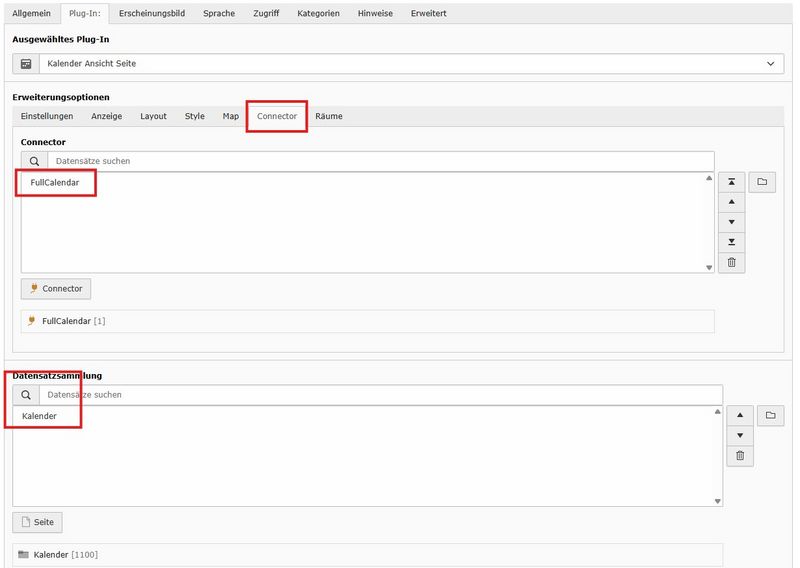This screenshot has width=800, height=568.
Task: Select the Einstellungen sub-tab
Action: click(47, 116)
